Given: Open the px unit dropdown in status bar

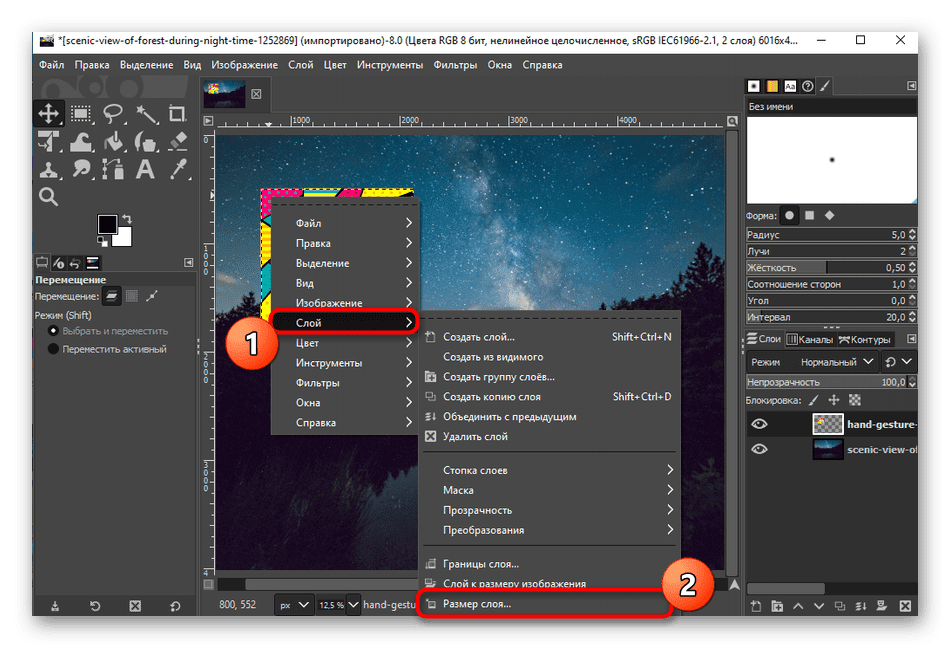Looking at the screenshot, I should [x=294, y=604].
